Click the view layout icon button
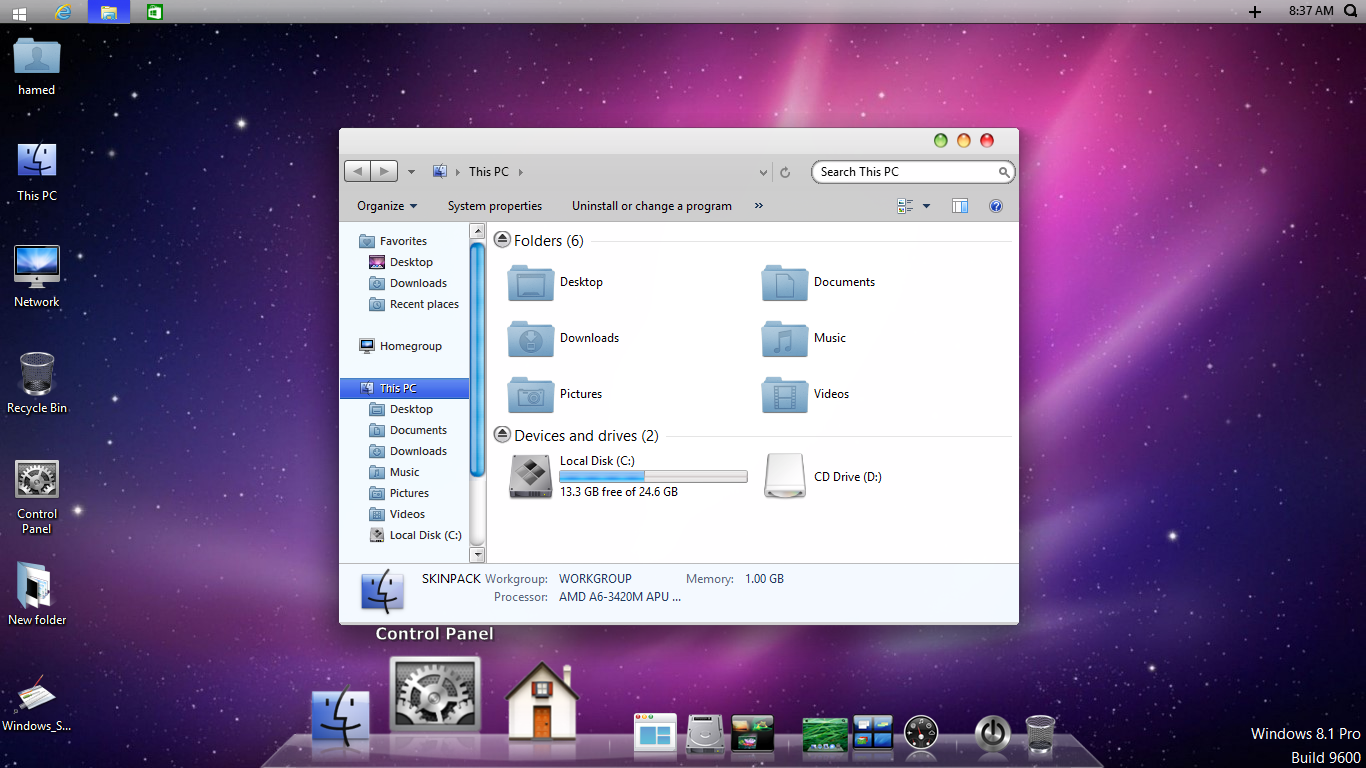 [x=906, y=206]
